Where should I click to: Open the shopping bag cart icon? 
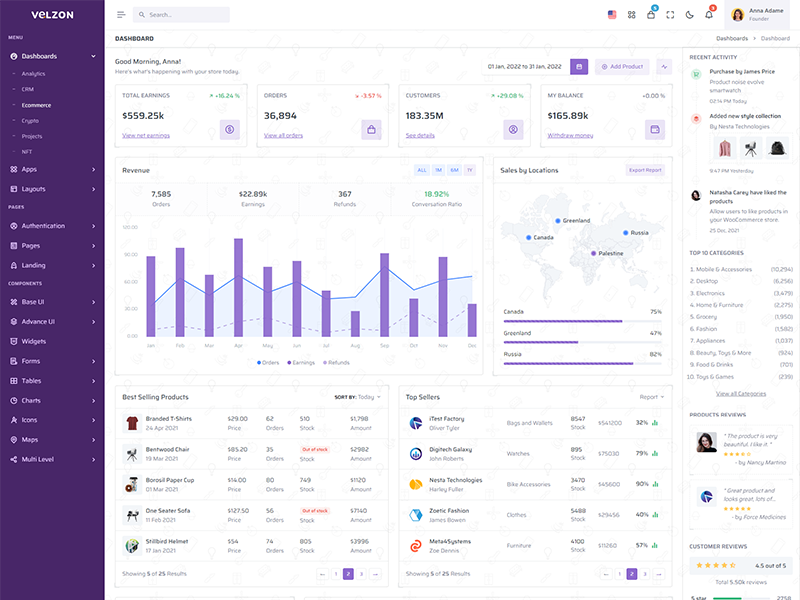coord(651,15)
